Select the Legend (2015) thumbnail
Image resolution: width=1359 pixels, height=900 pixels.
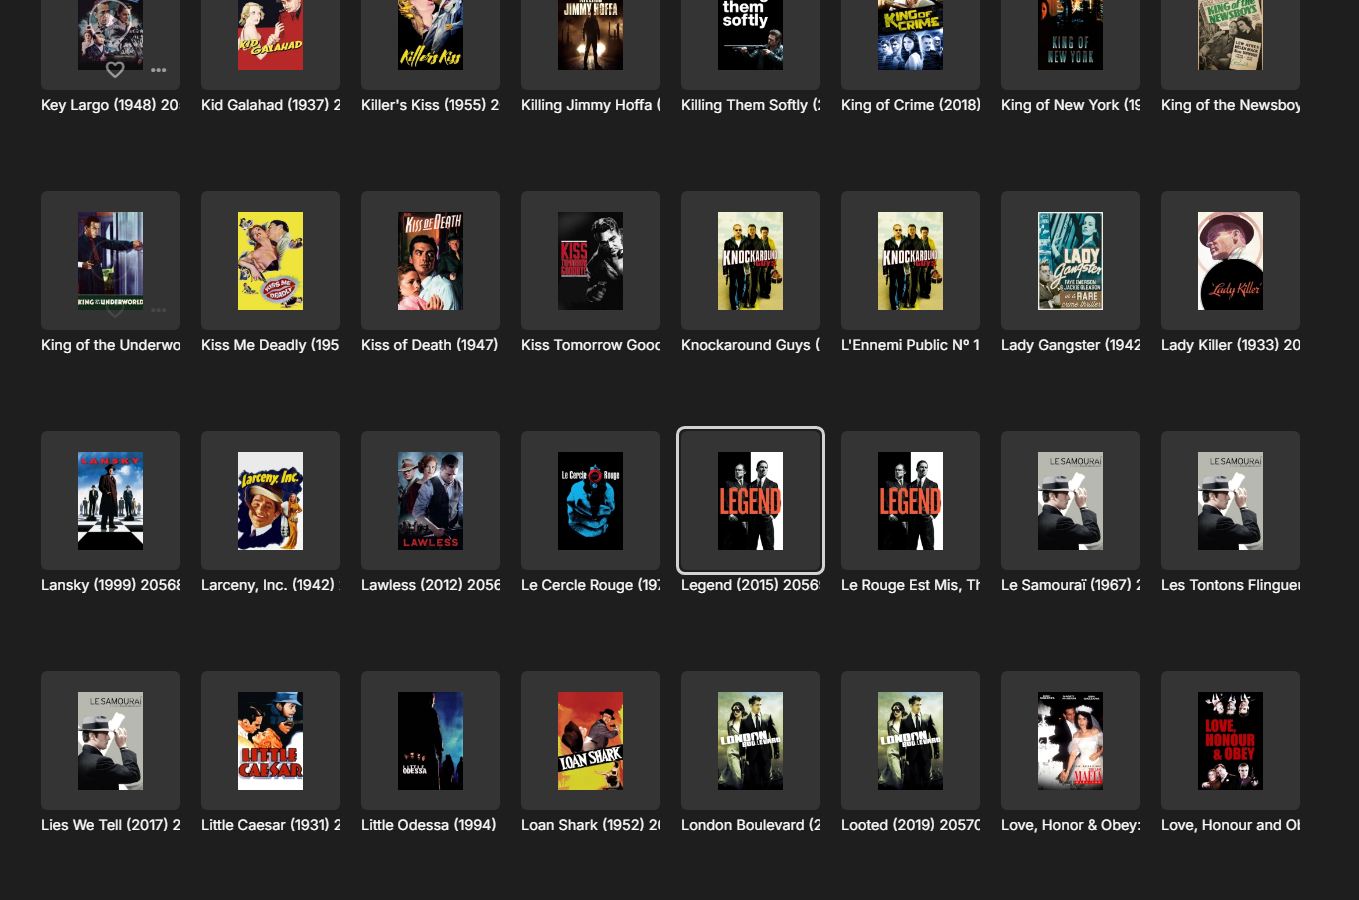[750, 501]
